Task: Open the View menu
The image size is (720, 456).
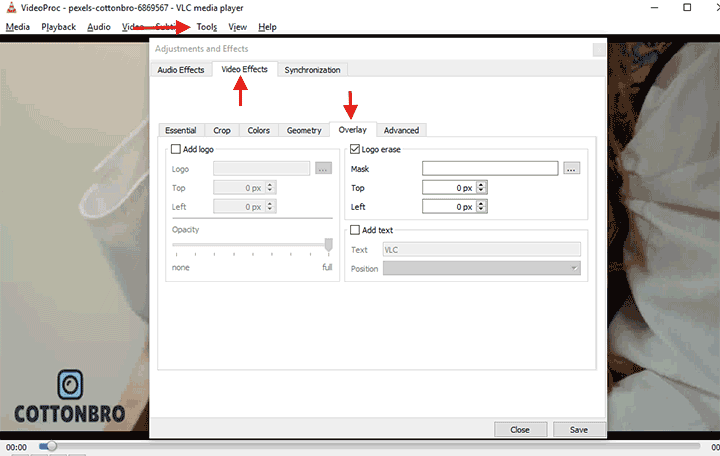Action: tap(237, 27)
